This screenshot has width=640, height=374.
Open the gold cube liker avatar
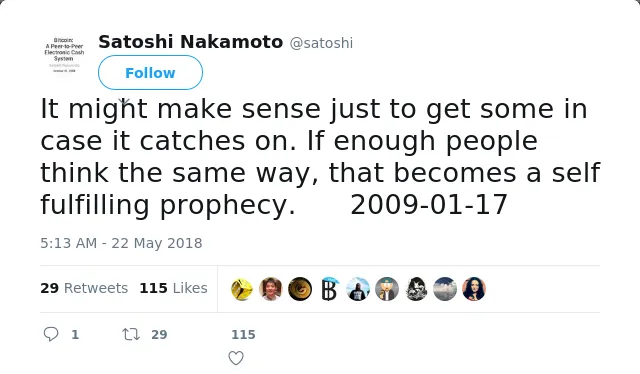(x=242, y=289)
